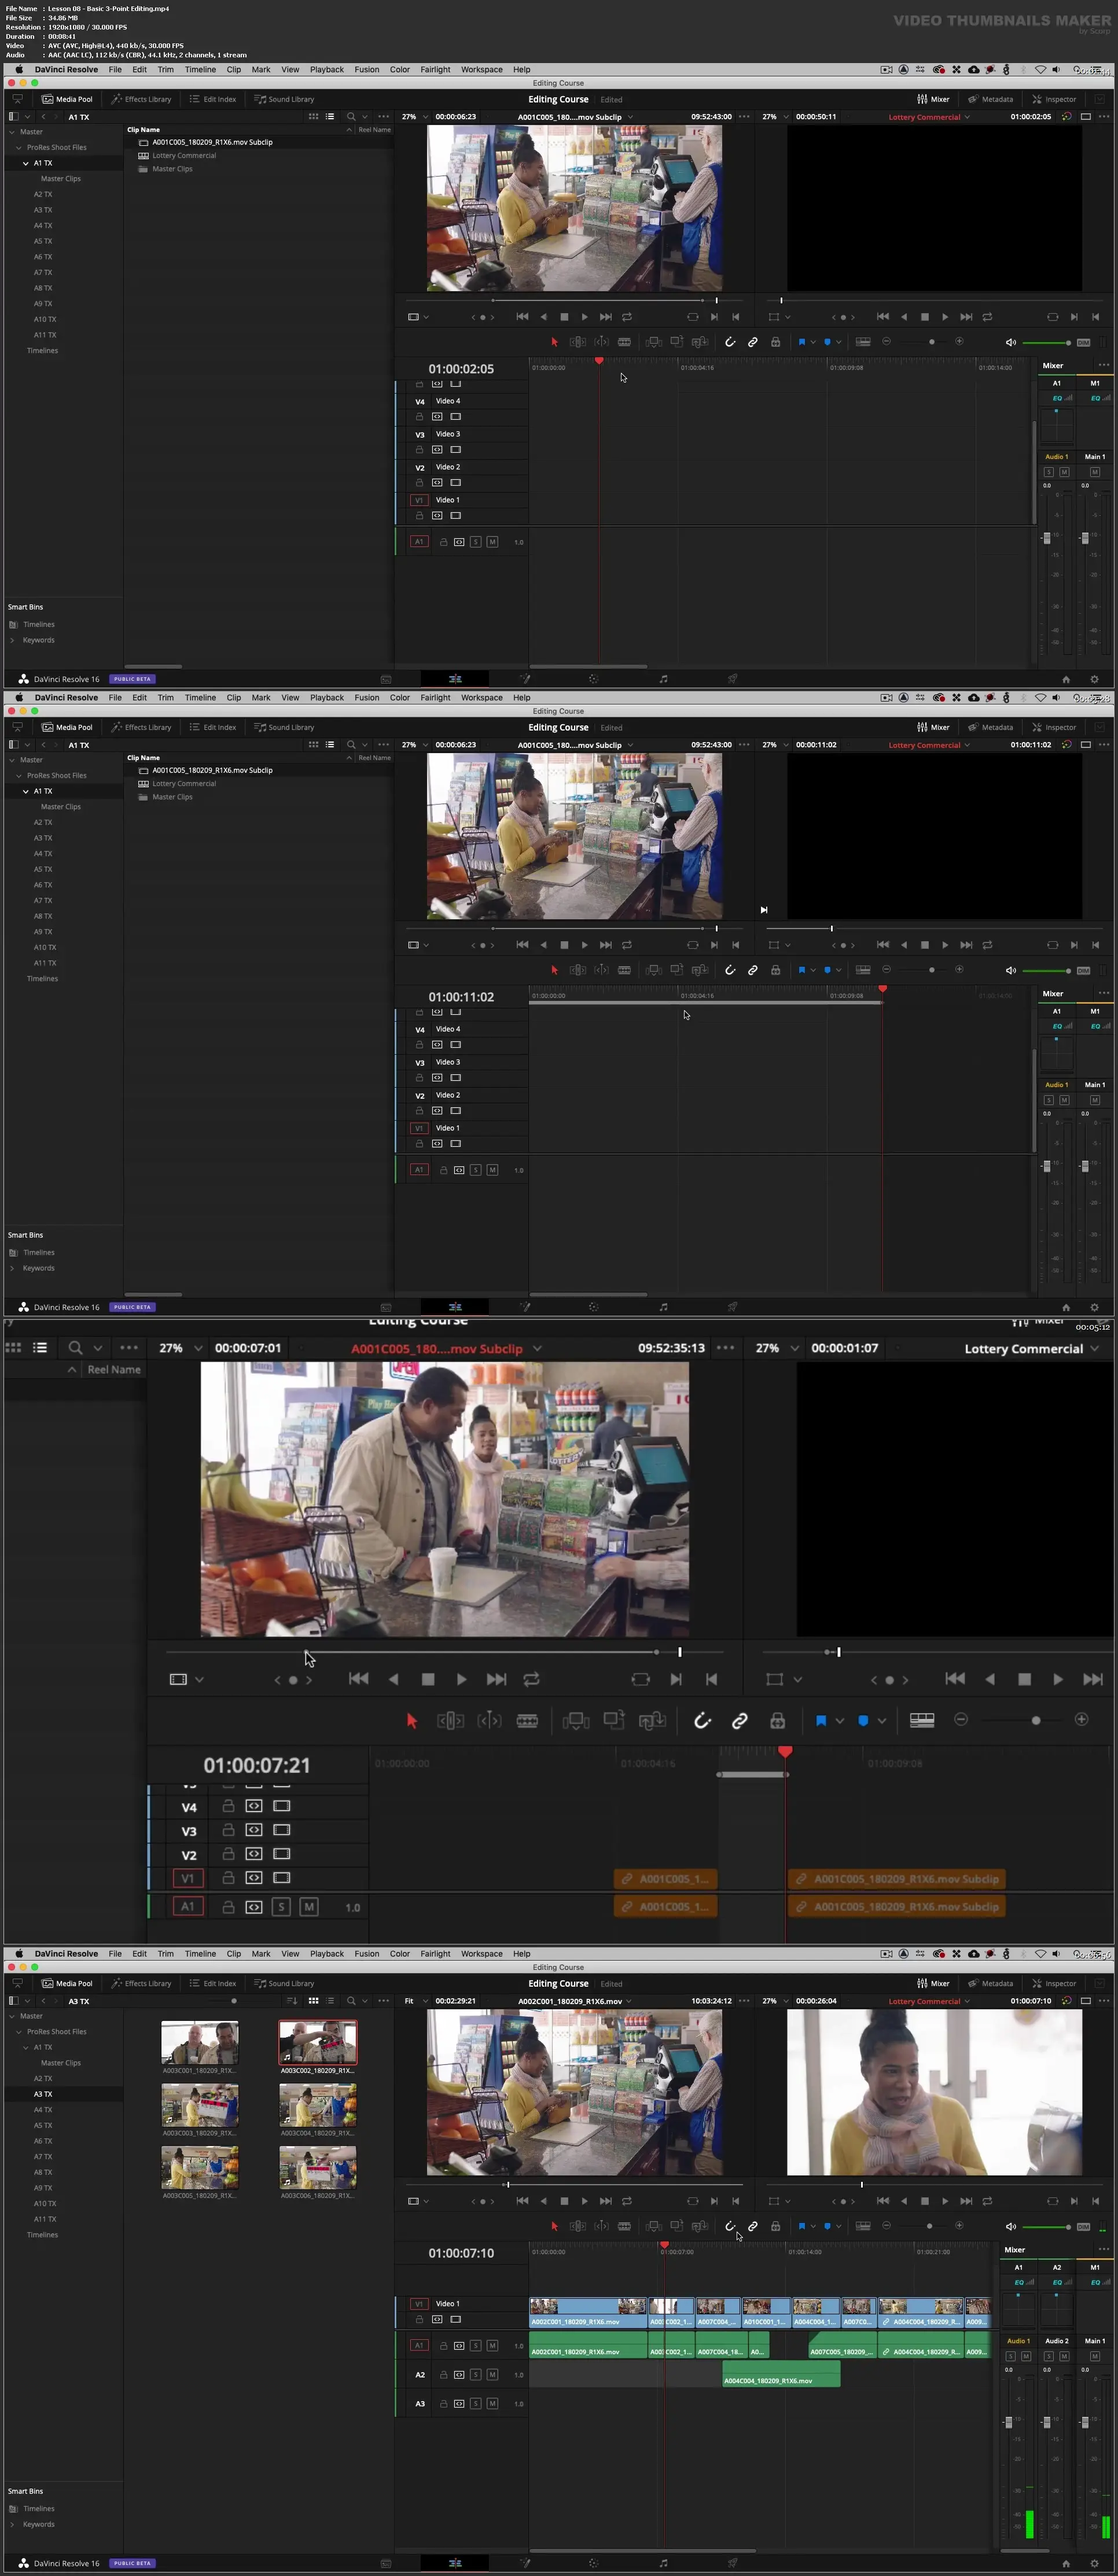This screenshot has width=1118, height=2576.
Task: Stop source viewer playback in zoomed frame
Action: coord(428,1679)
